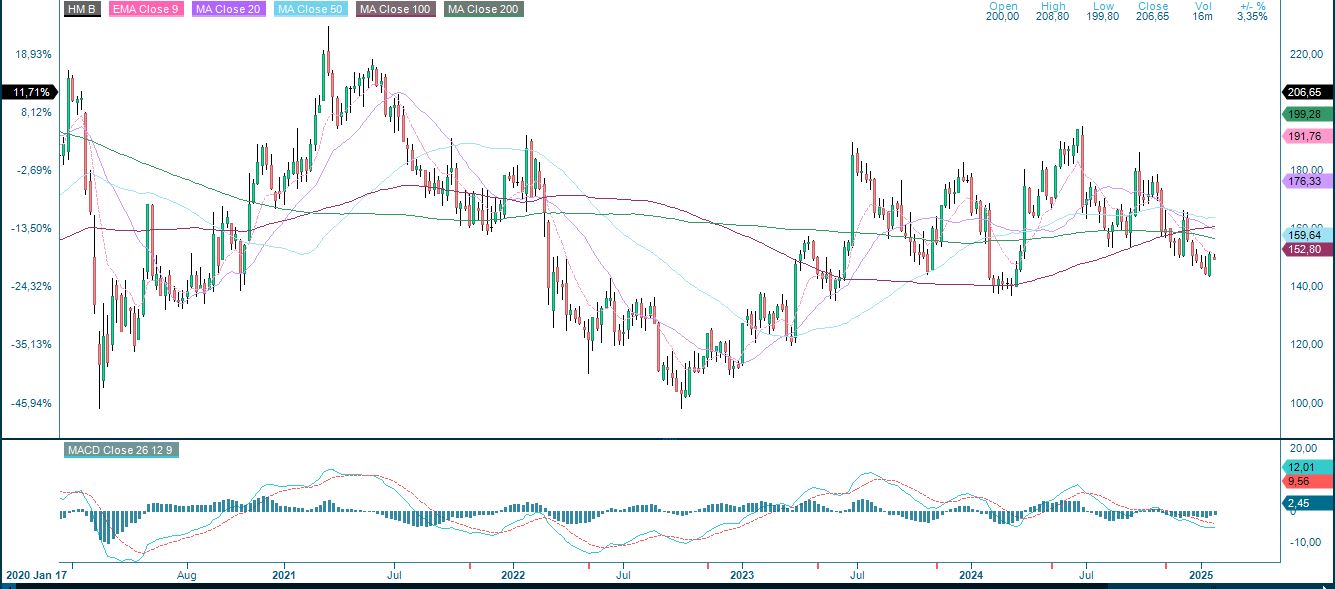Click the purple 176,33 price tag

(x=1306, y=181)
